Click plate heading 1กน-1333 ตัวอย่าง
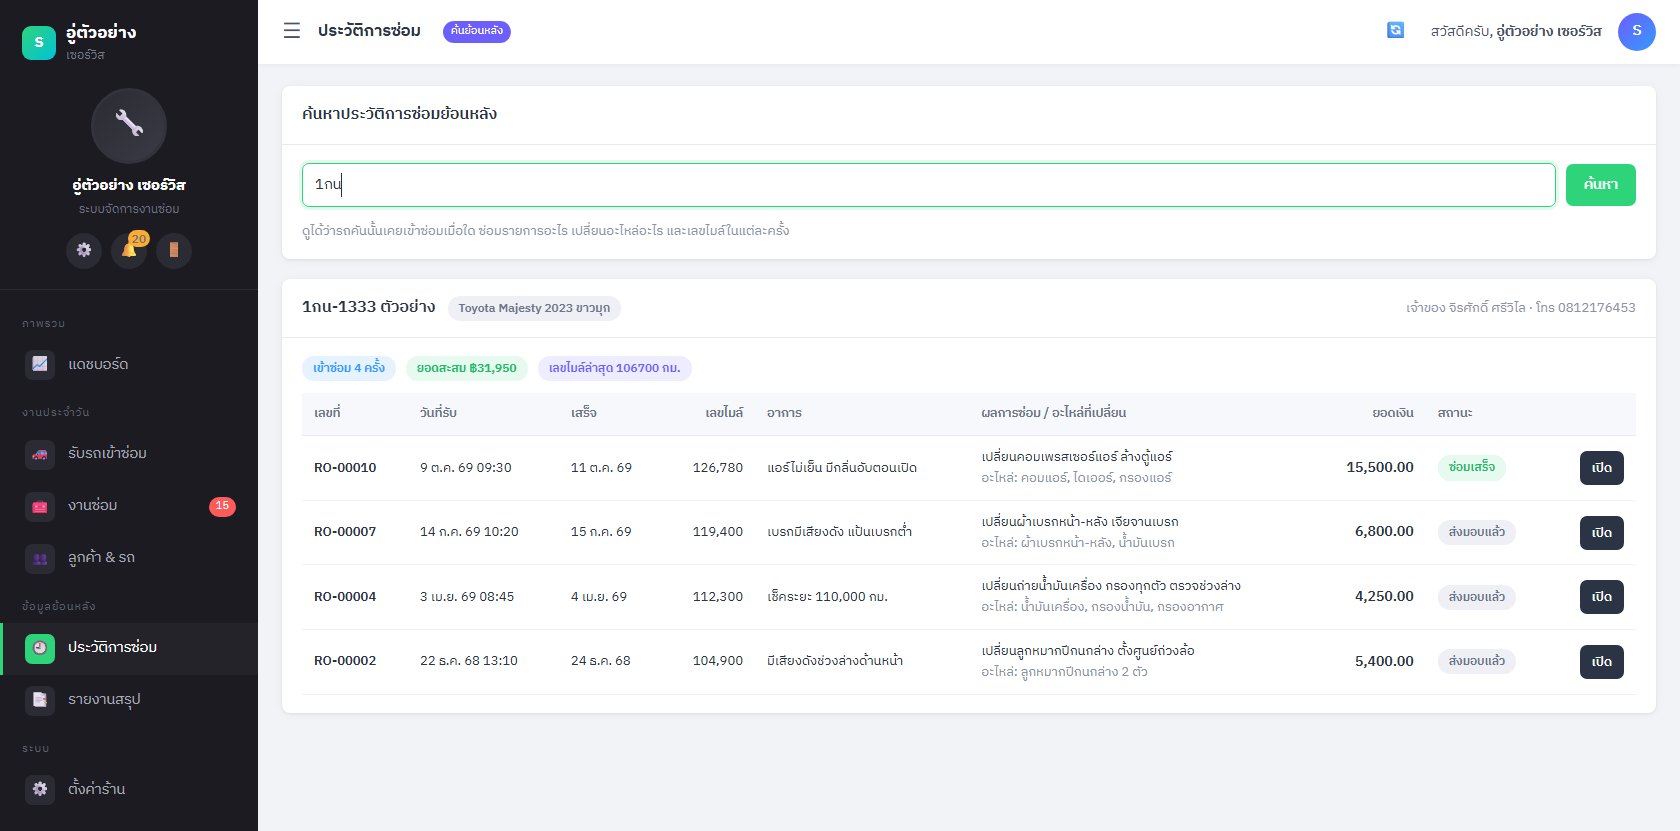This screenshot has height=831, width=1680. click(368, 307)
